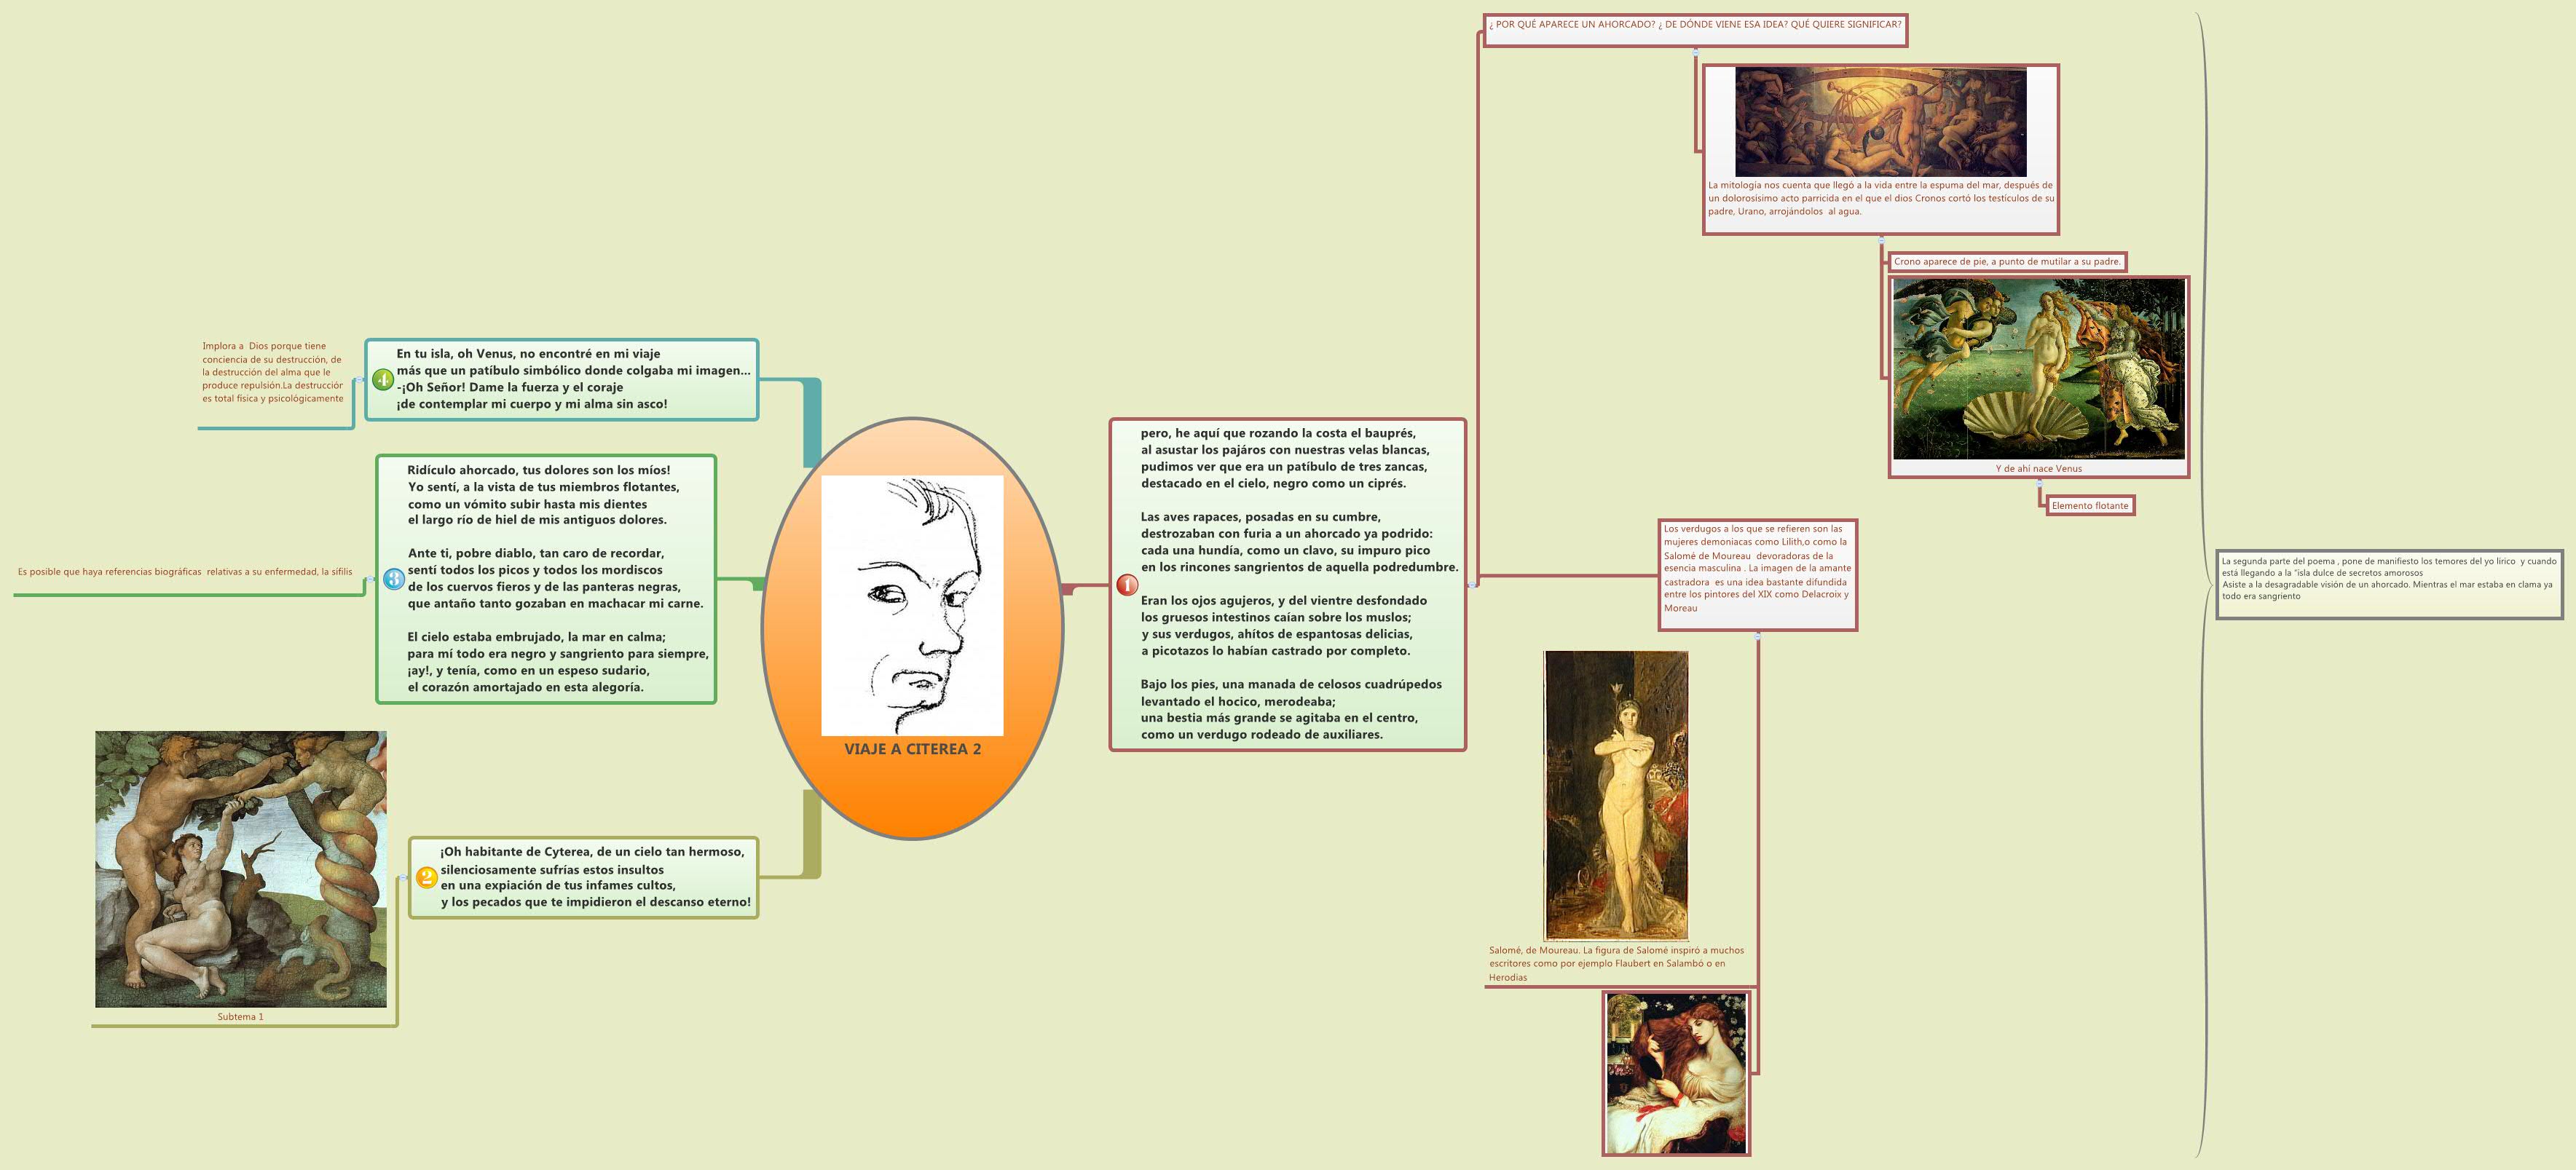
Task: Click the green priority marker 4 beside the Venus verse
Action: 383,380
